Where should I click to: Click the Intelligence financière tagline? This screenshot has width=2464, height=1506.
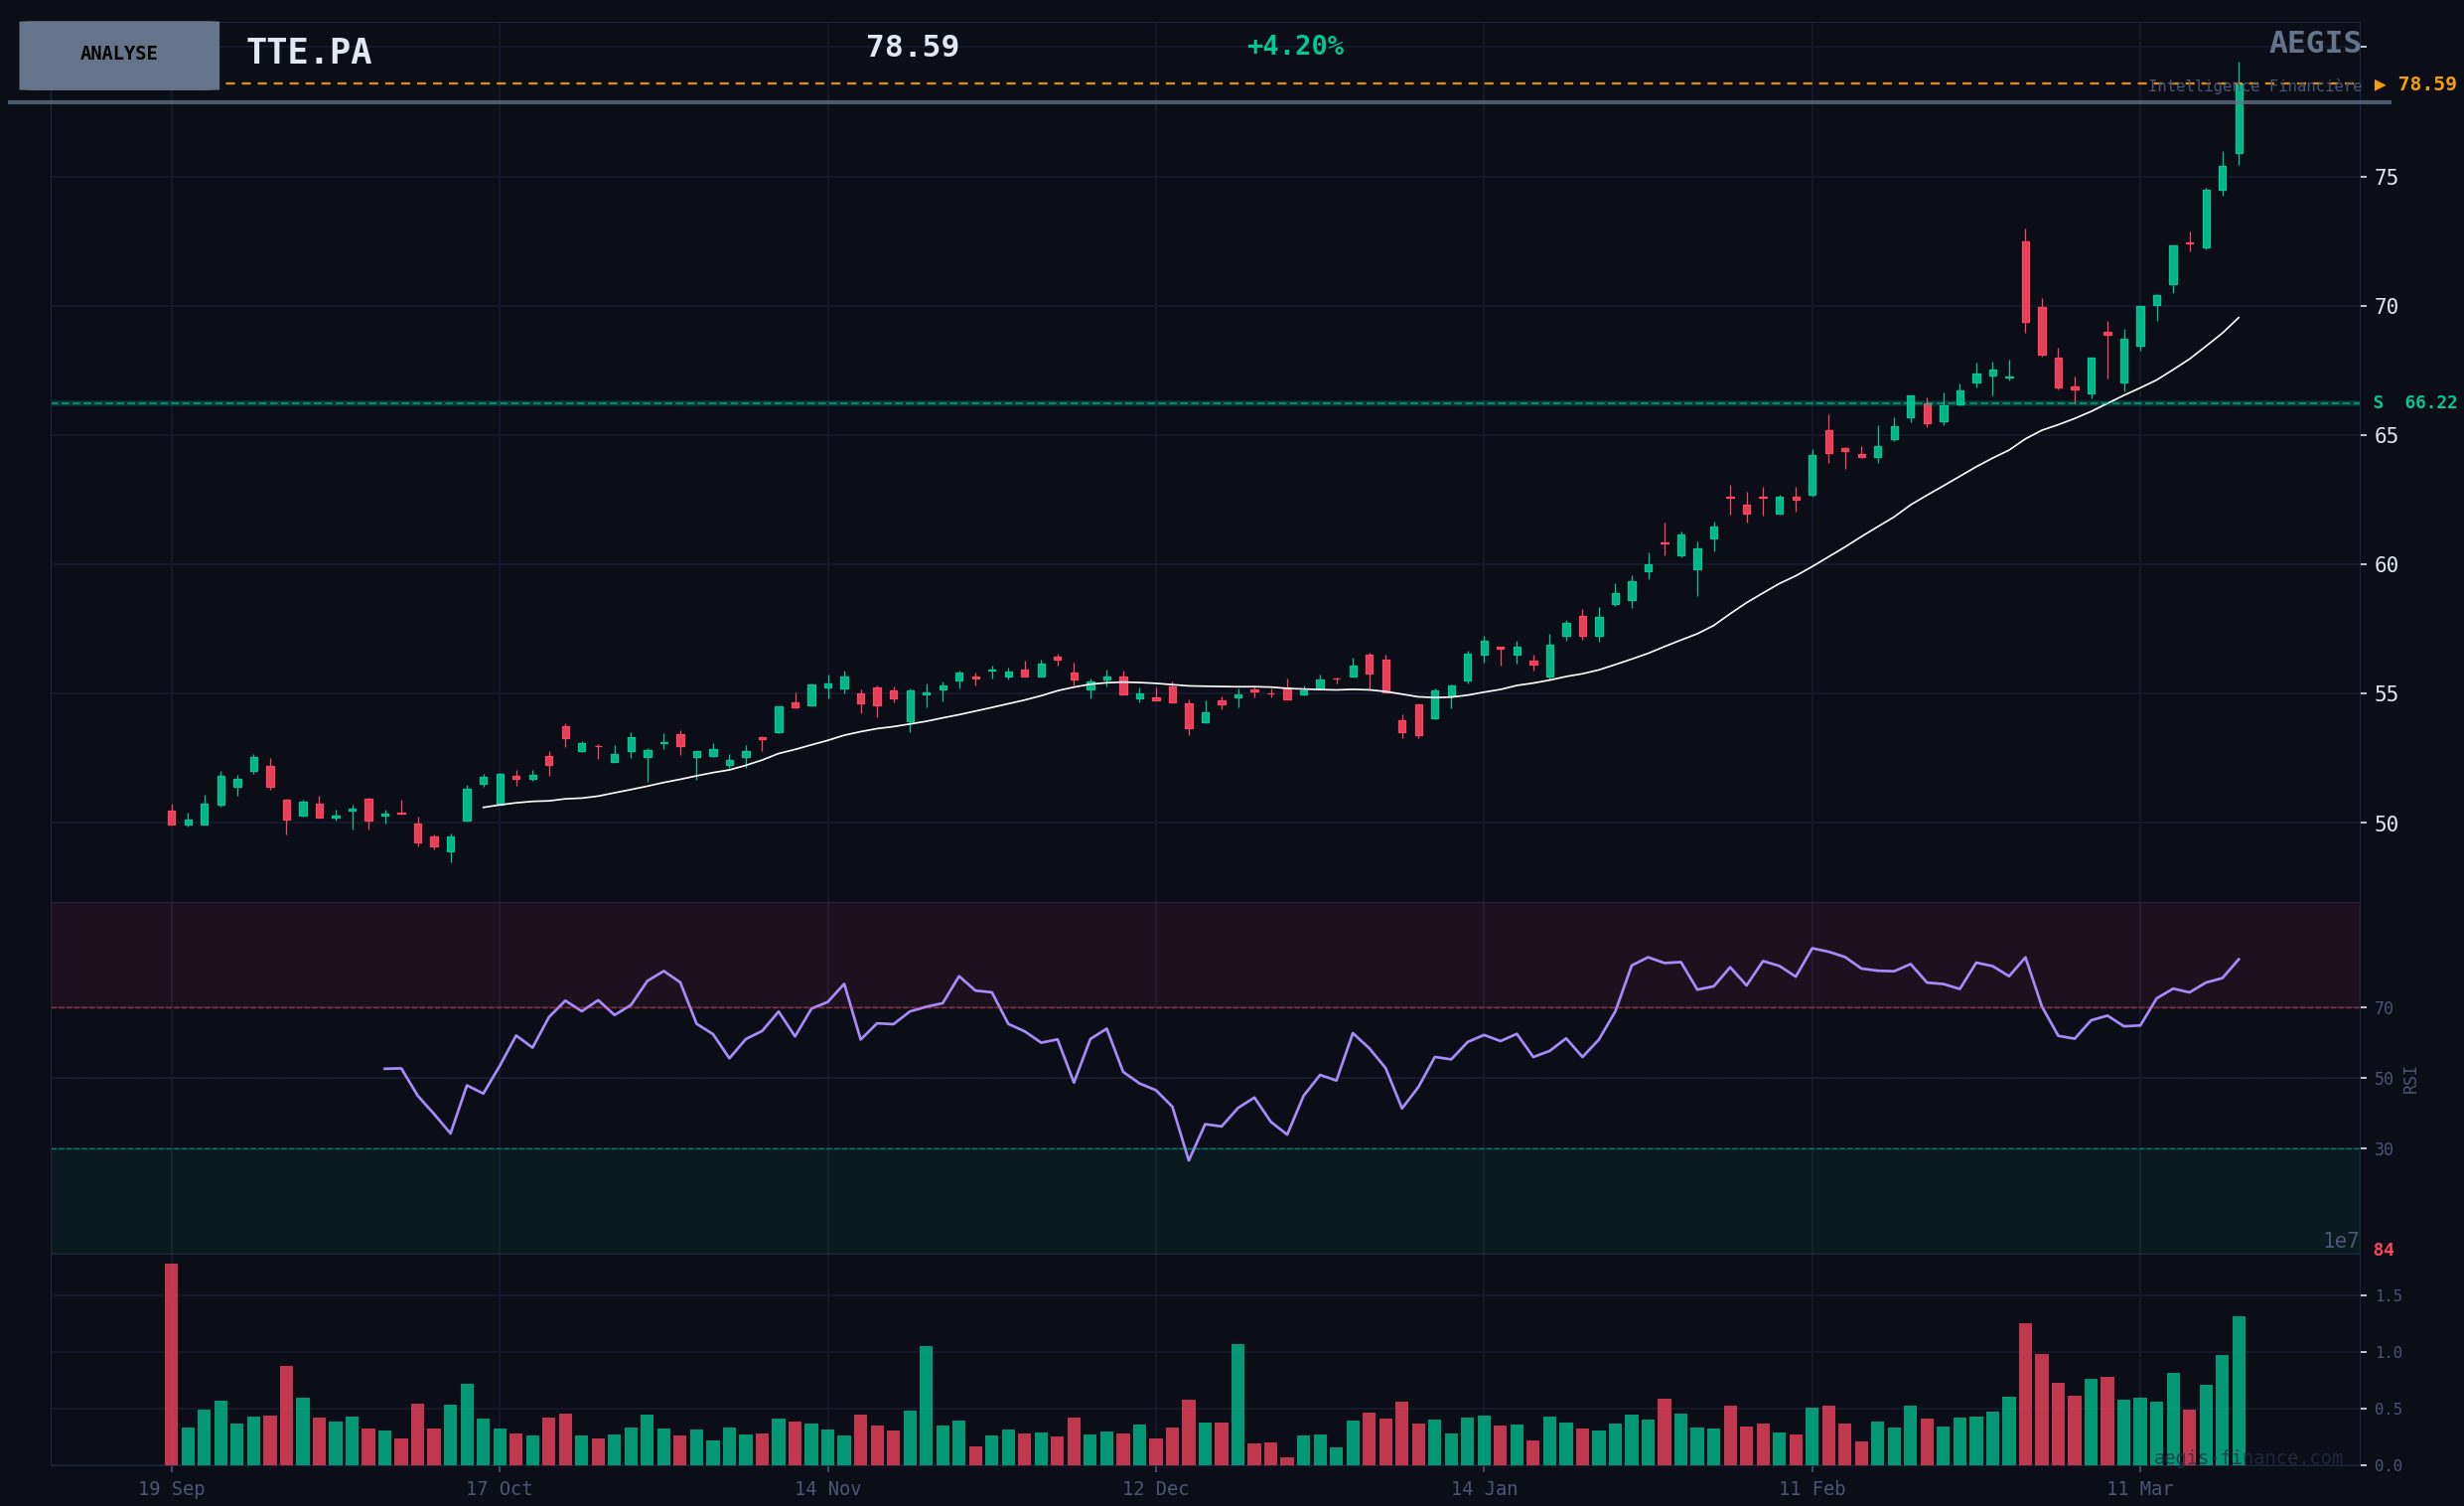click(2255, 87)
